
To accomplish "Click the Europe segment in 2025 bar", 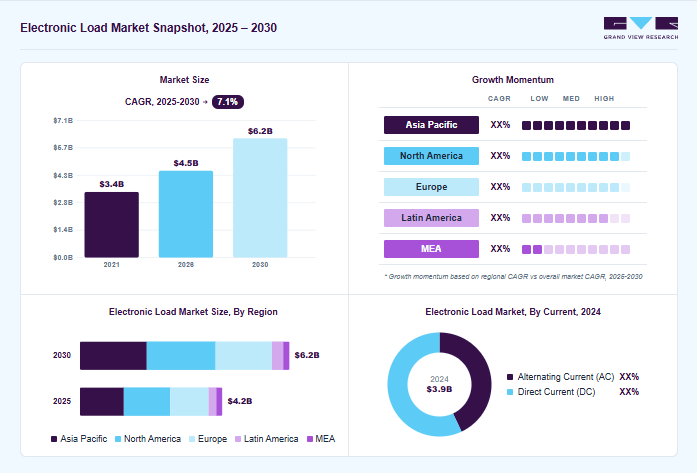I will click(x=189, y=402).
